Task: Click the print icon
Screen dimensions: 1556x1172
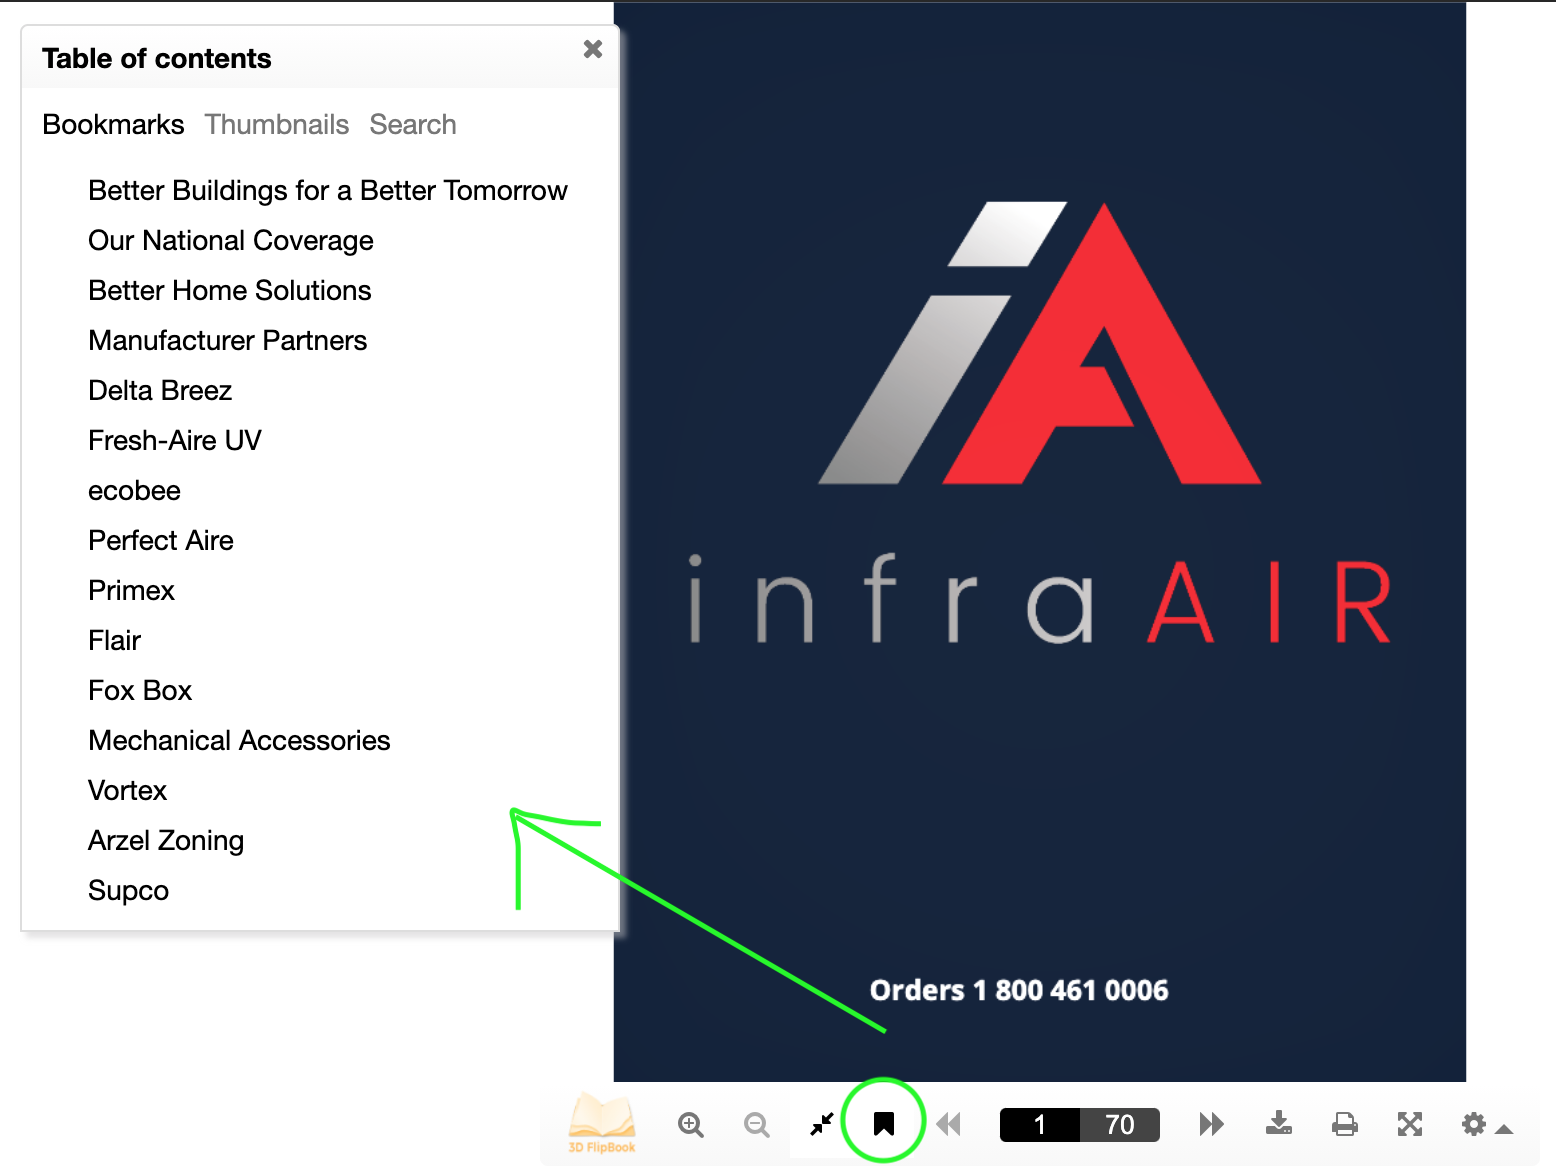Action: (x=1345, y=1125)
